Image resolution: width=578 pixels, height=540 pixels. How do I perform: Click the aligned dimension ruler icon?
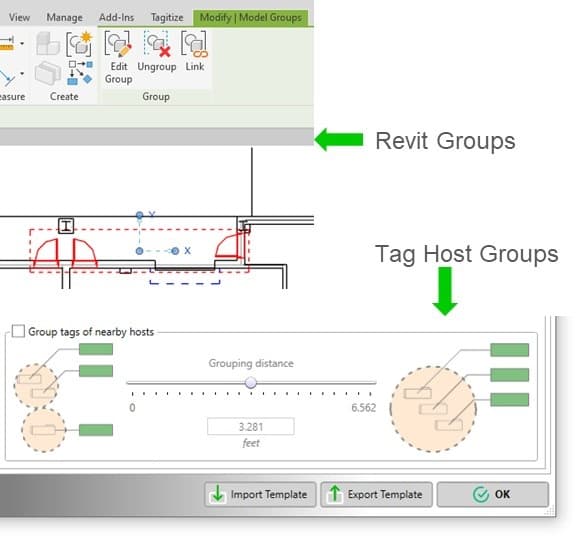point(7,43)
